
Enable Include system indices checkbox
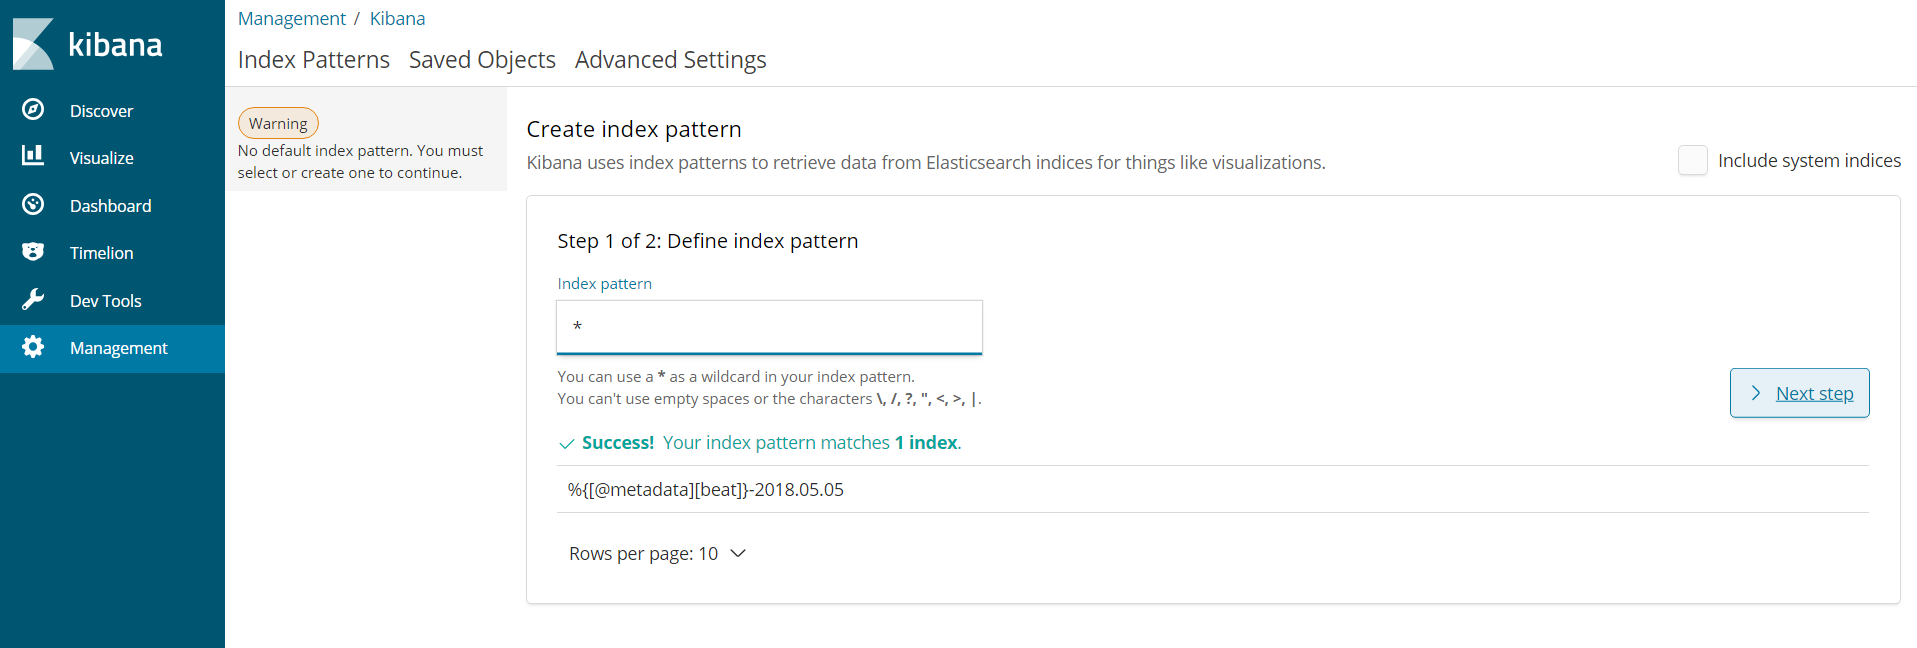coord(1692,160)
